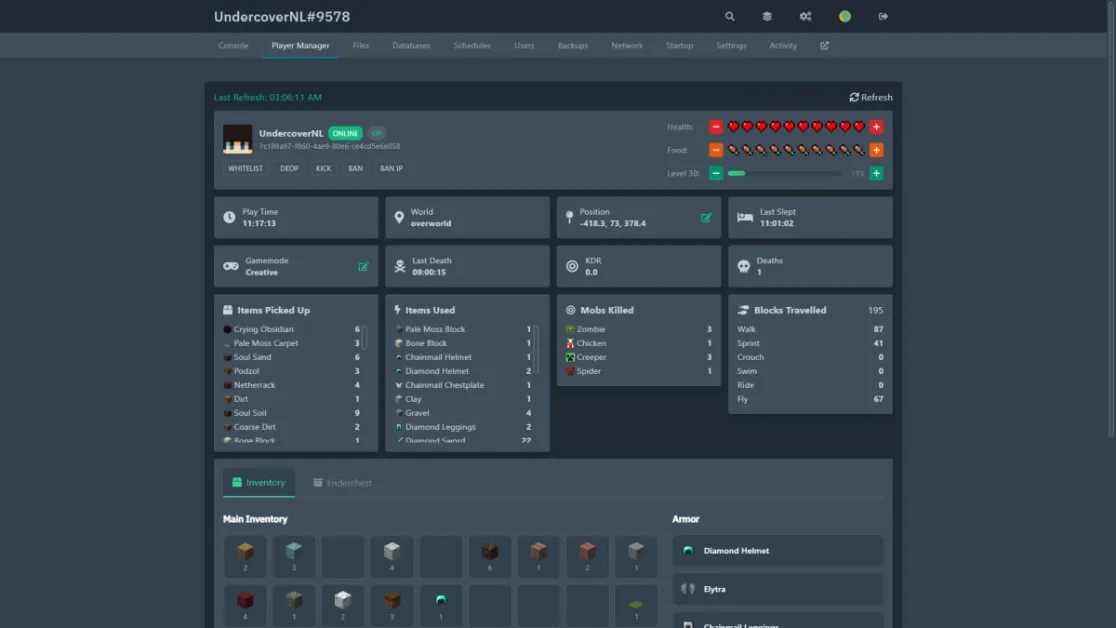Image resolution: width=1116 pixels, height=628 pixels.
Task: Increase food with orange plus button
Action: [x=876, y=150]
